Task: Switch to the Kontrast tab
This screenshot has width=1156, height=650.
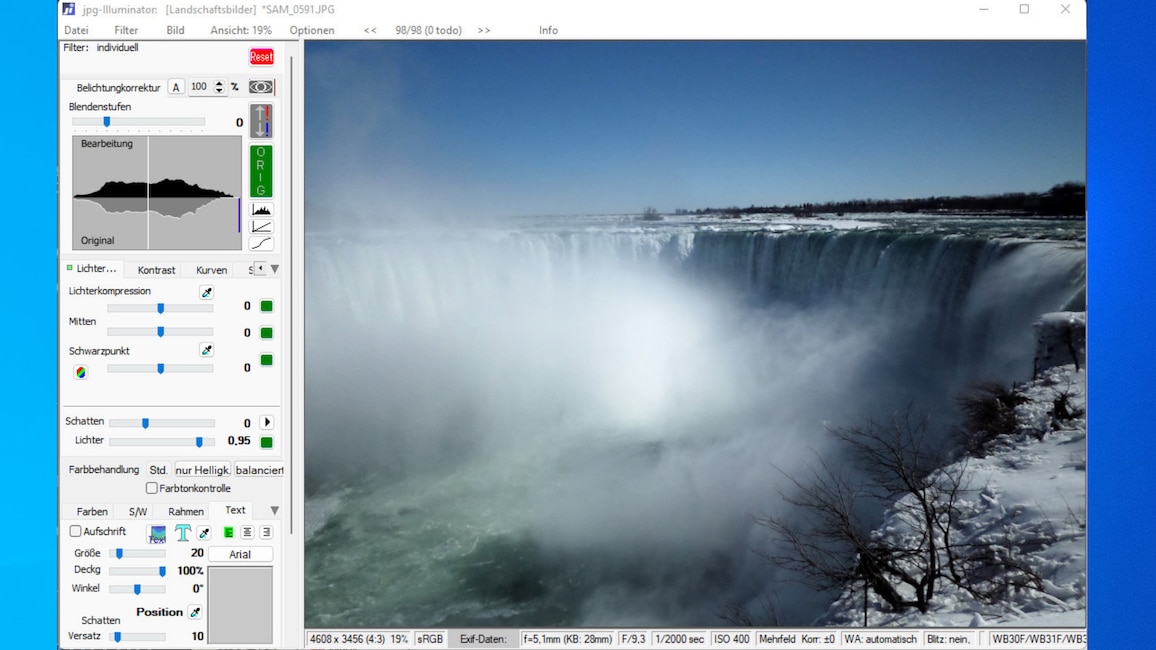Action: (x=156, y=270)
